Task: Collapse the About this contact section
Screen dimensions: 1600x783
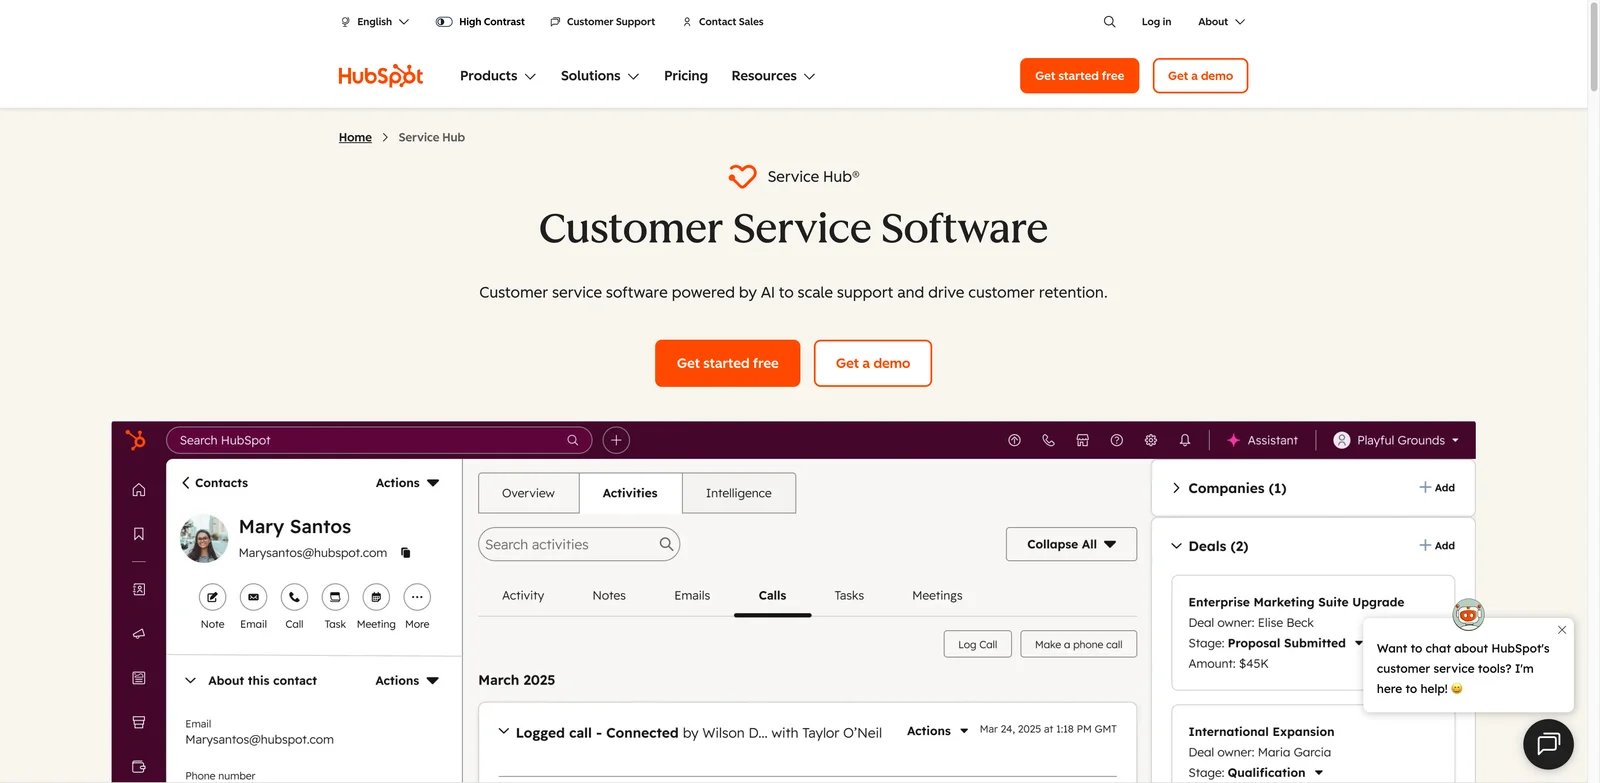Action: (x=190, y=681)
